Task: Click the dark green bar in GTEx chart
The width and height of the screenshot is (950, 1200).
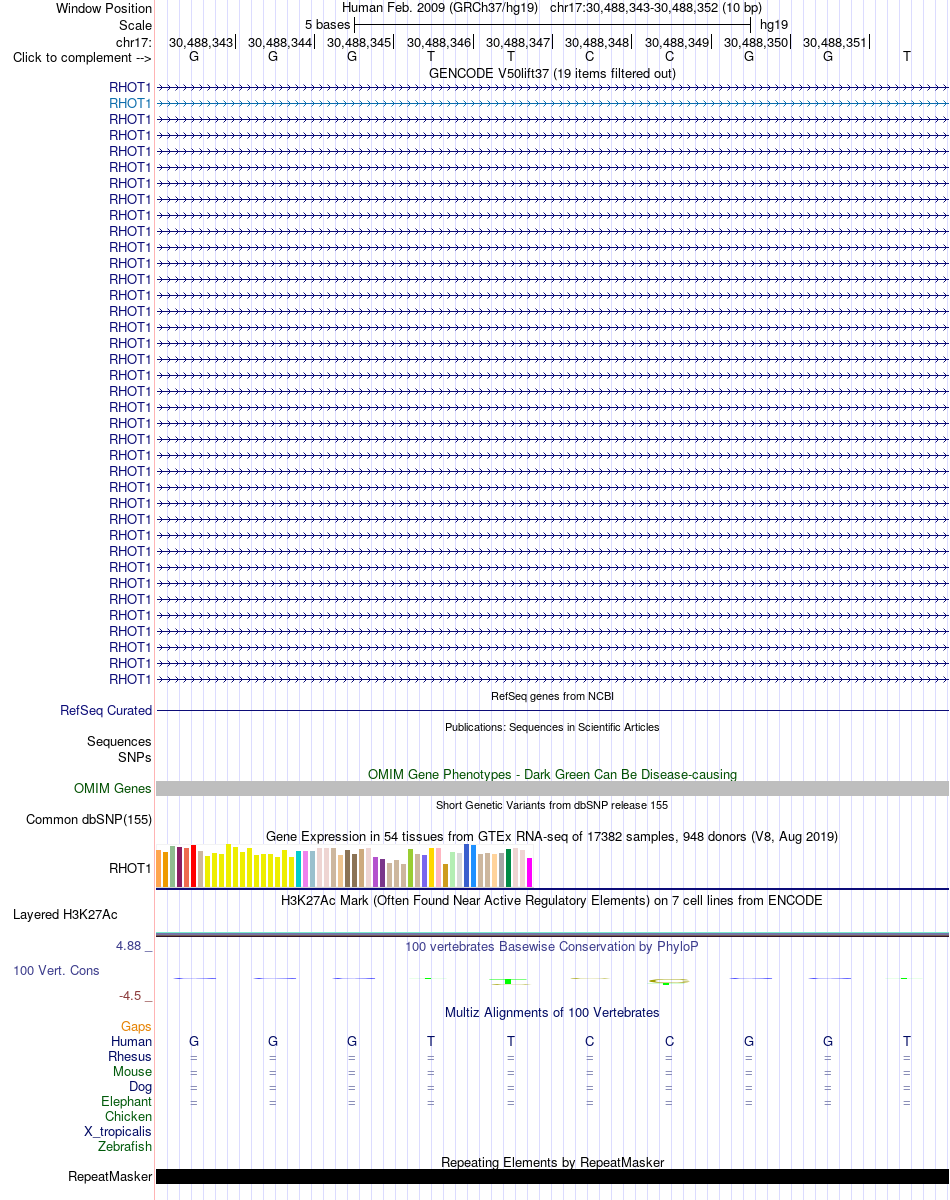Action: tap(508, 868)
